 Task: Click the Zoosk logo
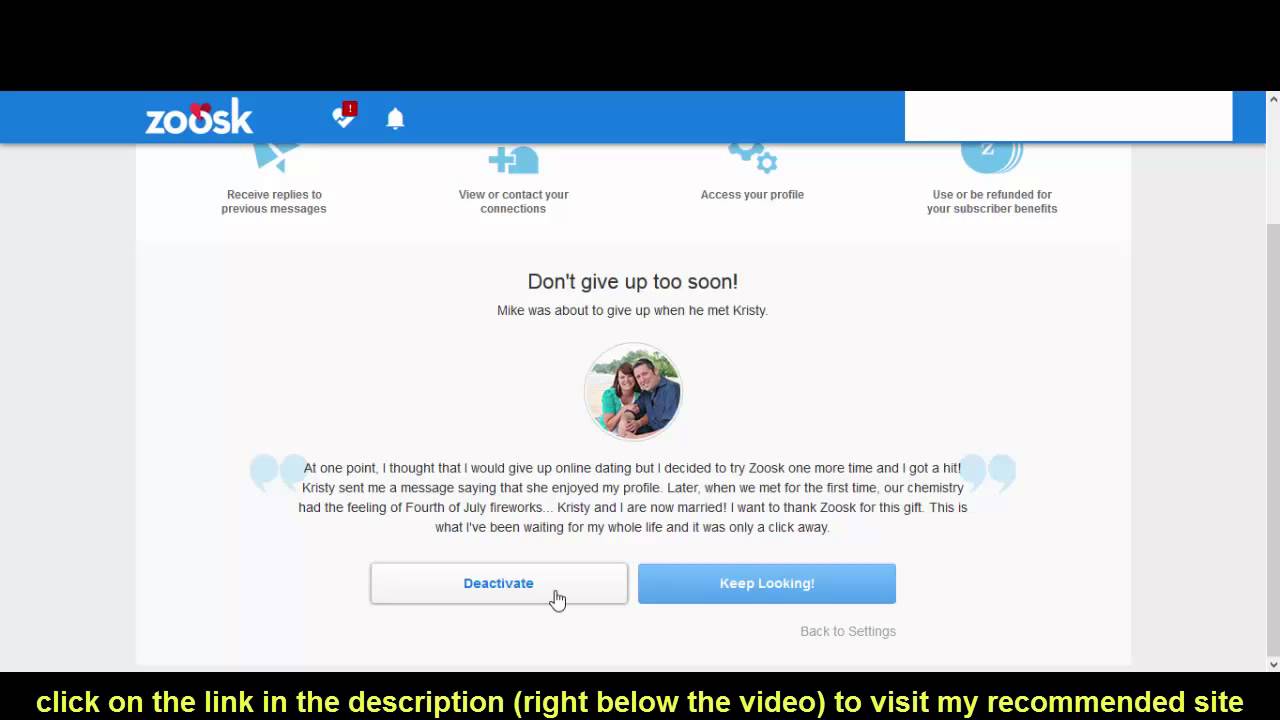[x=199, y=117]
